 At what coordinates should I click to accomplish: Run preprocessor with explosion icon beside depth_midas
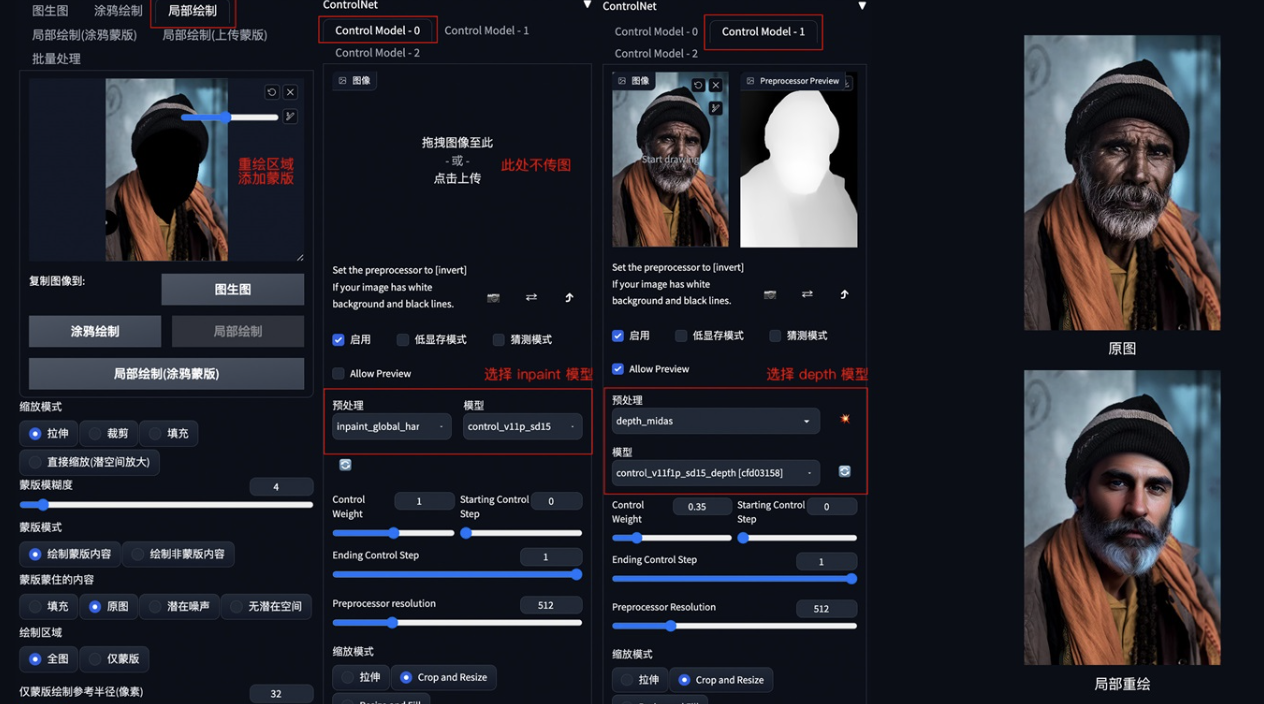pyautogui.click(x=845, y=420)
